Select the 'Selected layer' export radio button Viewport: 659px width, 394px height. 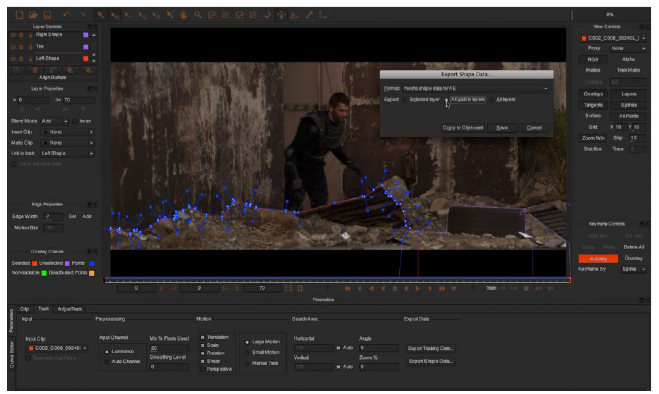[405, 100]
